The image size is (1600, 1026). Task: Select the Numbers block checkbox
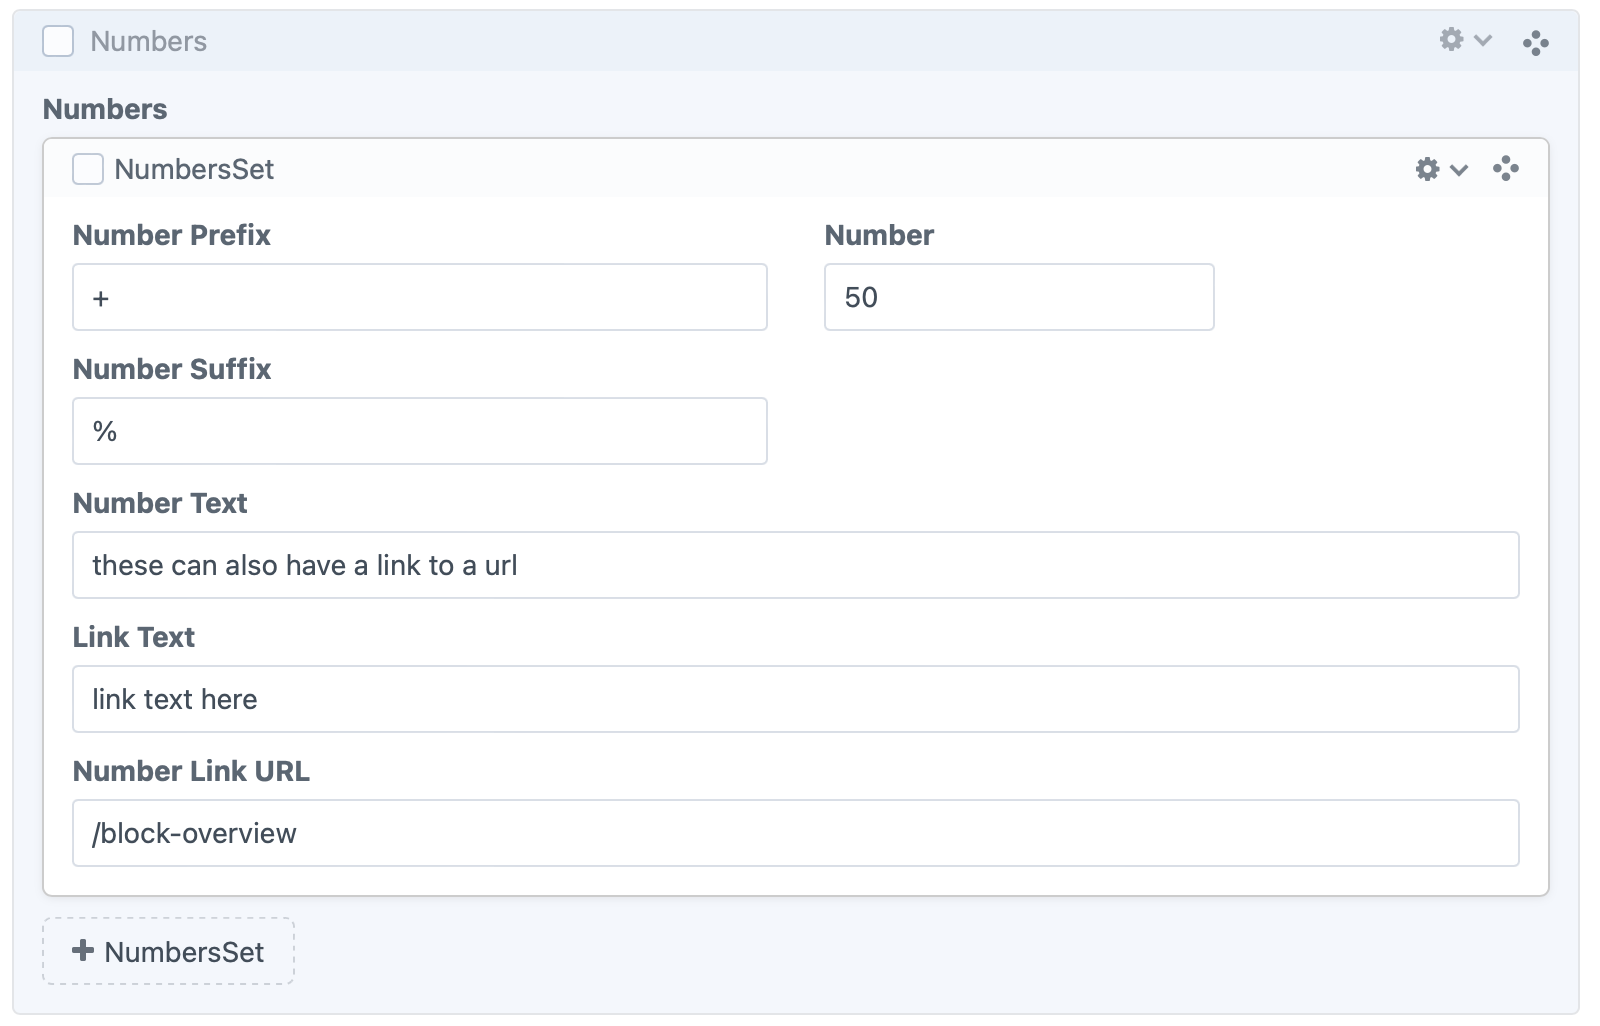pyautogui.click(x=58, y=42)
